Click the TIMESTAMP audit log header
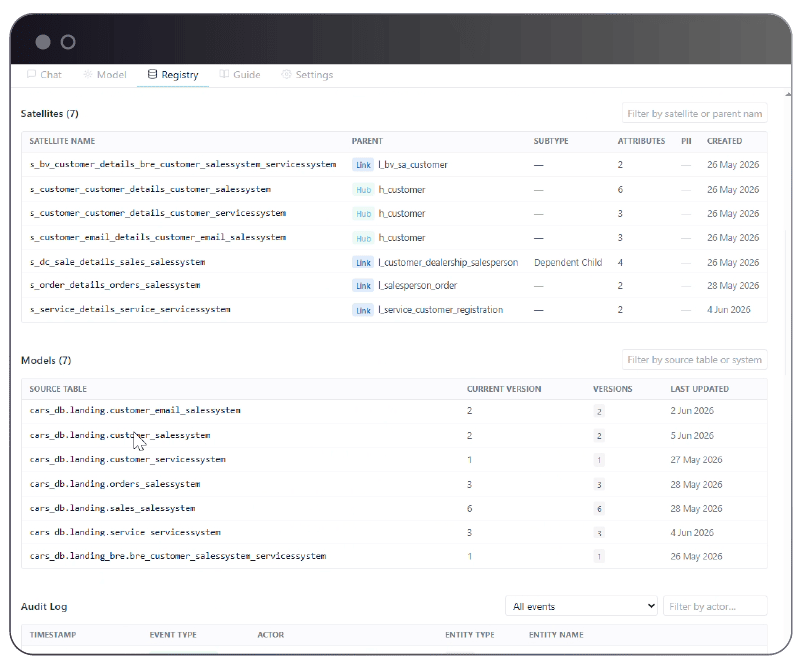The width and height of the screenshot is (801, 669). (53, 634)
